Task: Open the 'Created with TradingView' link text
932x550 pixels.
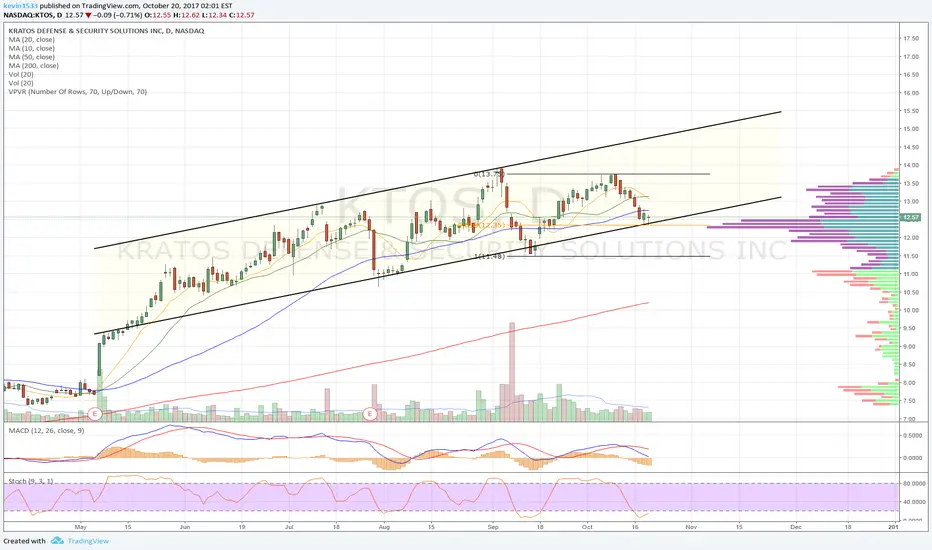Action: pyautogui.click(x=56, y=541)
